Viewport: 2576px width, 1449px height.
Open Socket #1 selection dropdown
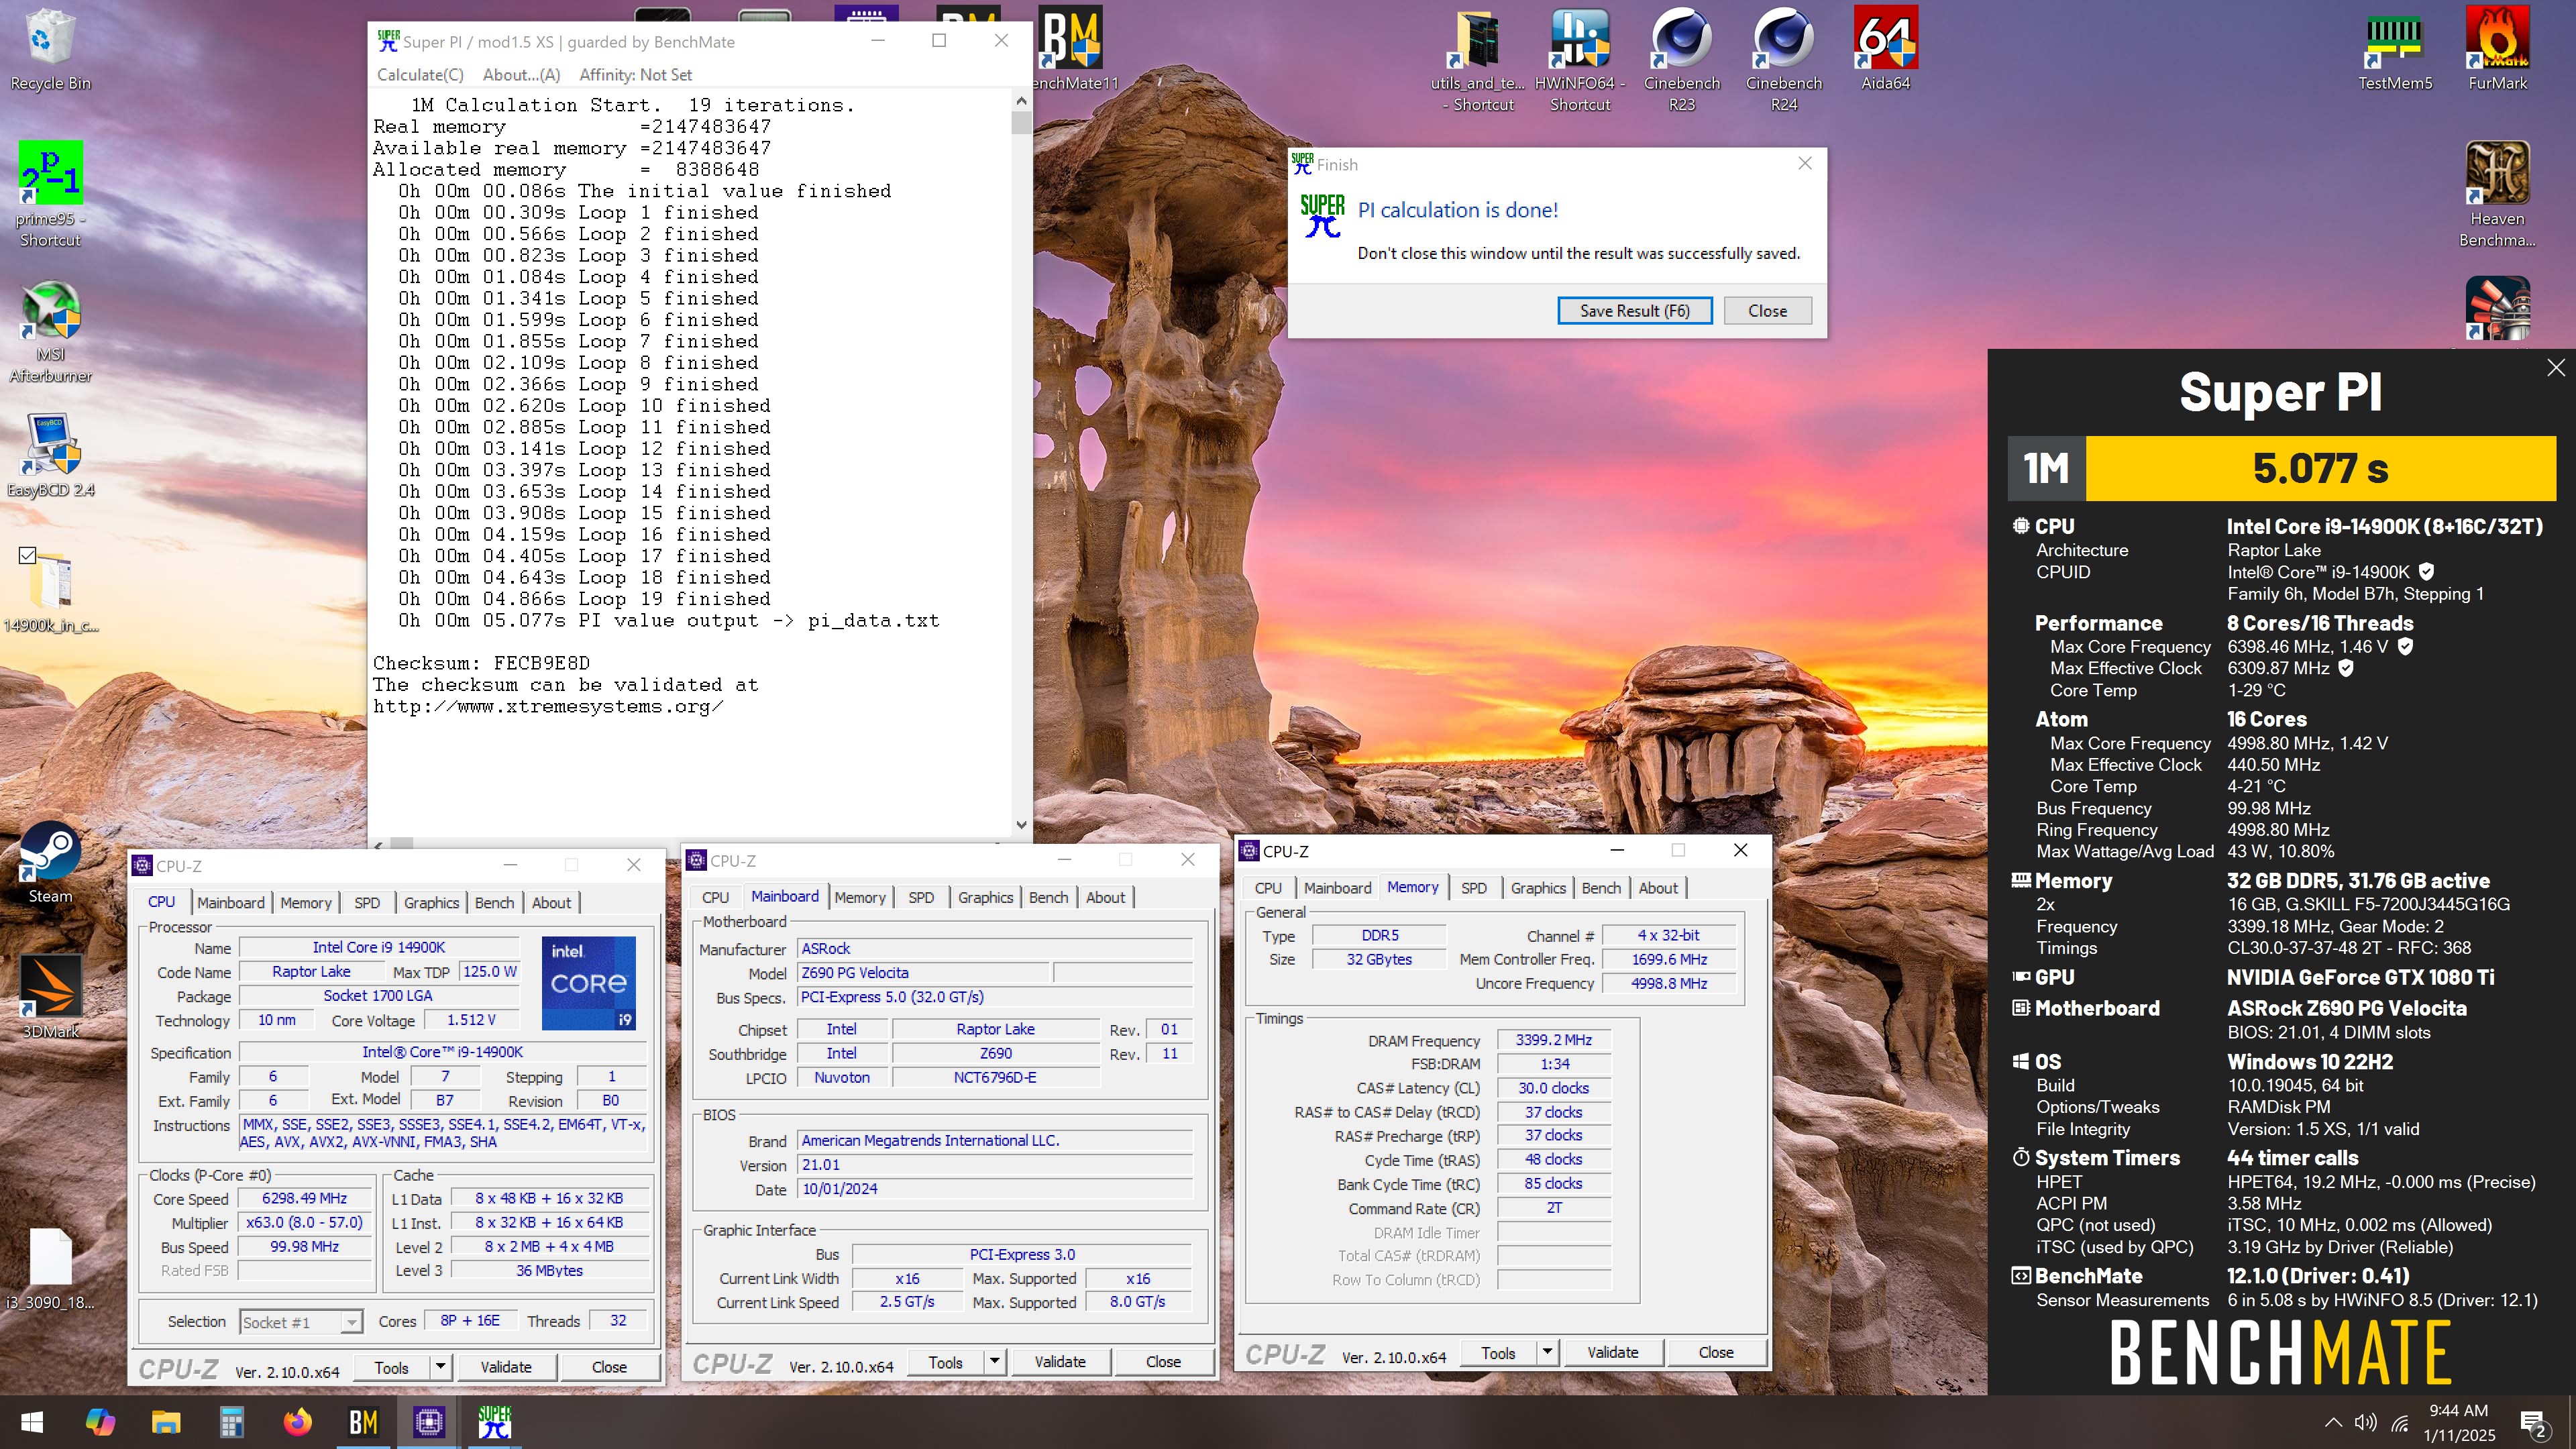tap(301, 1322)
